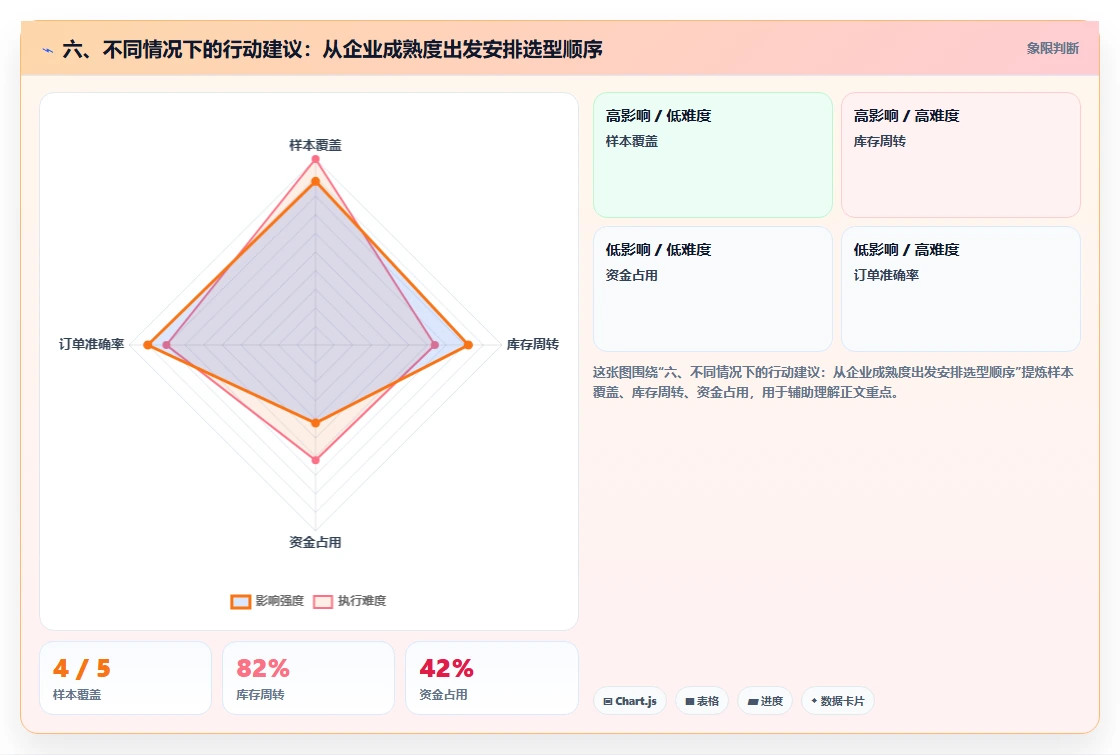Click the pink data point at top vertex
This screenshot has width=1120, height=755.
pyautogui.click(x=315, y=159)
